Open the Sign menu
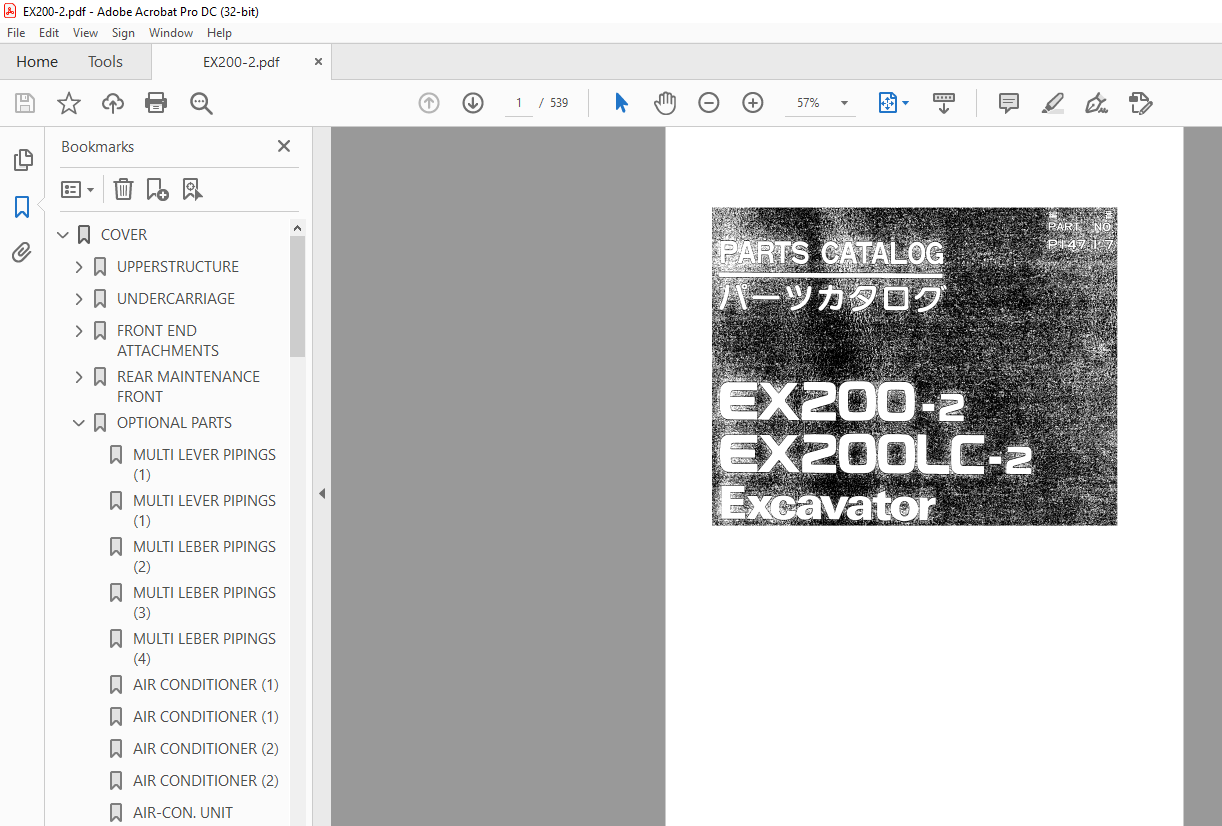The width and height of the screenshot is (1222, 826). 123,33
